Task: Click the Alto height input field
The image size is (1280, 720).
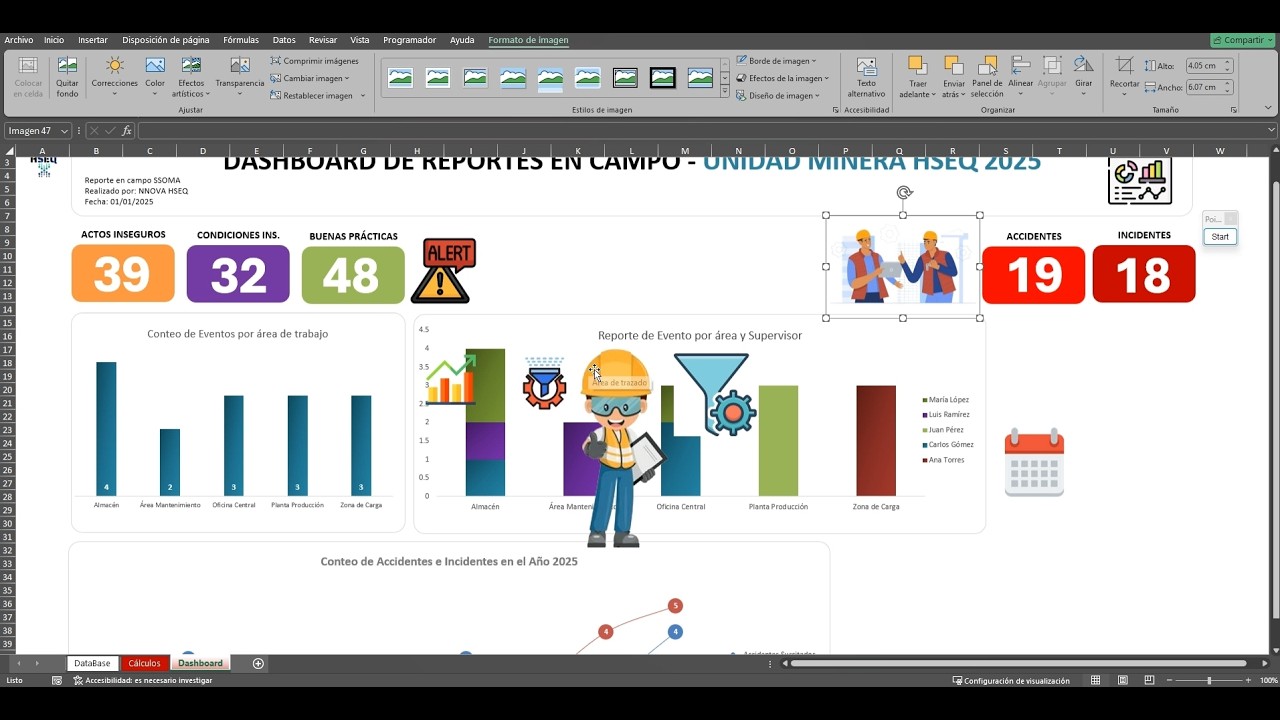Action: 1204,66
